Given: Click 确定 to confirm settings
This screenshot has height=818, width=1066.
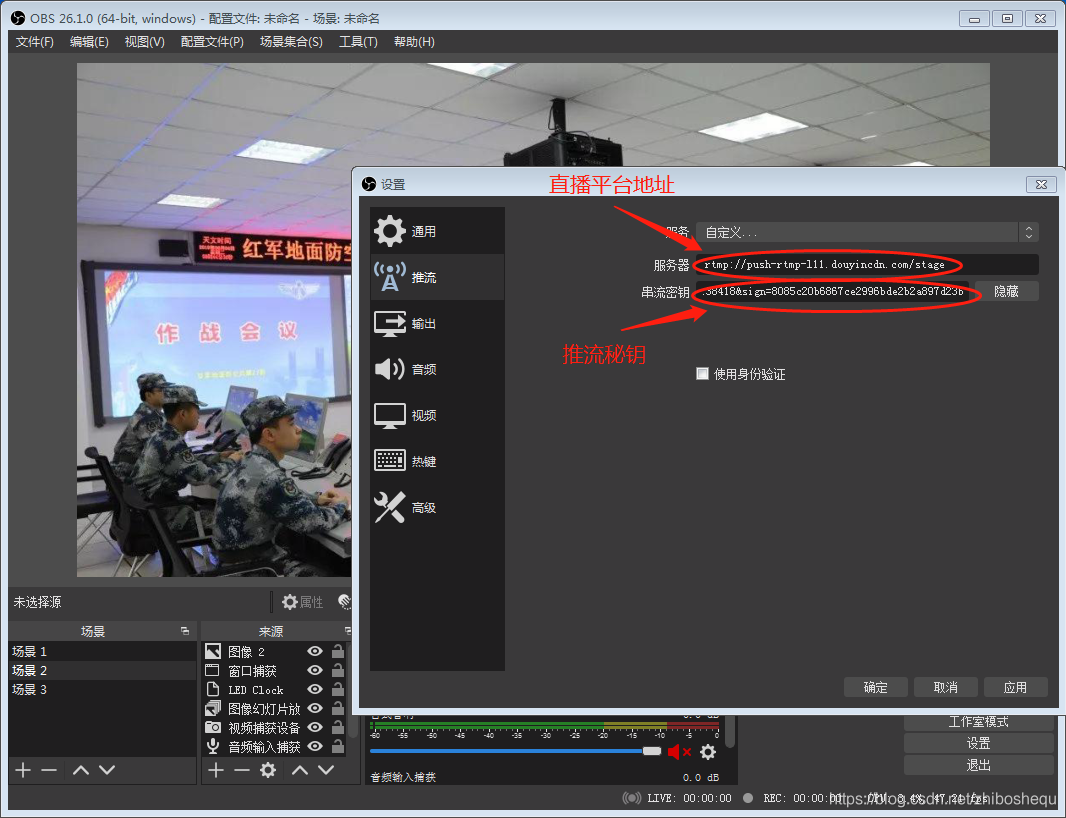Looking at the screenshot, I should pyautogui.click(x=876, y=687).
